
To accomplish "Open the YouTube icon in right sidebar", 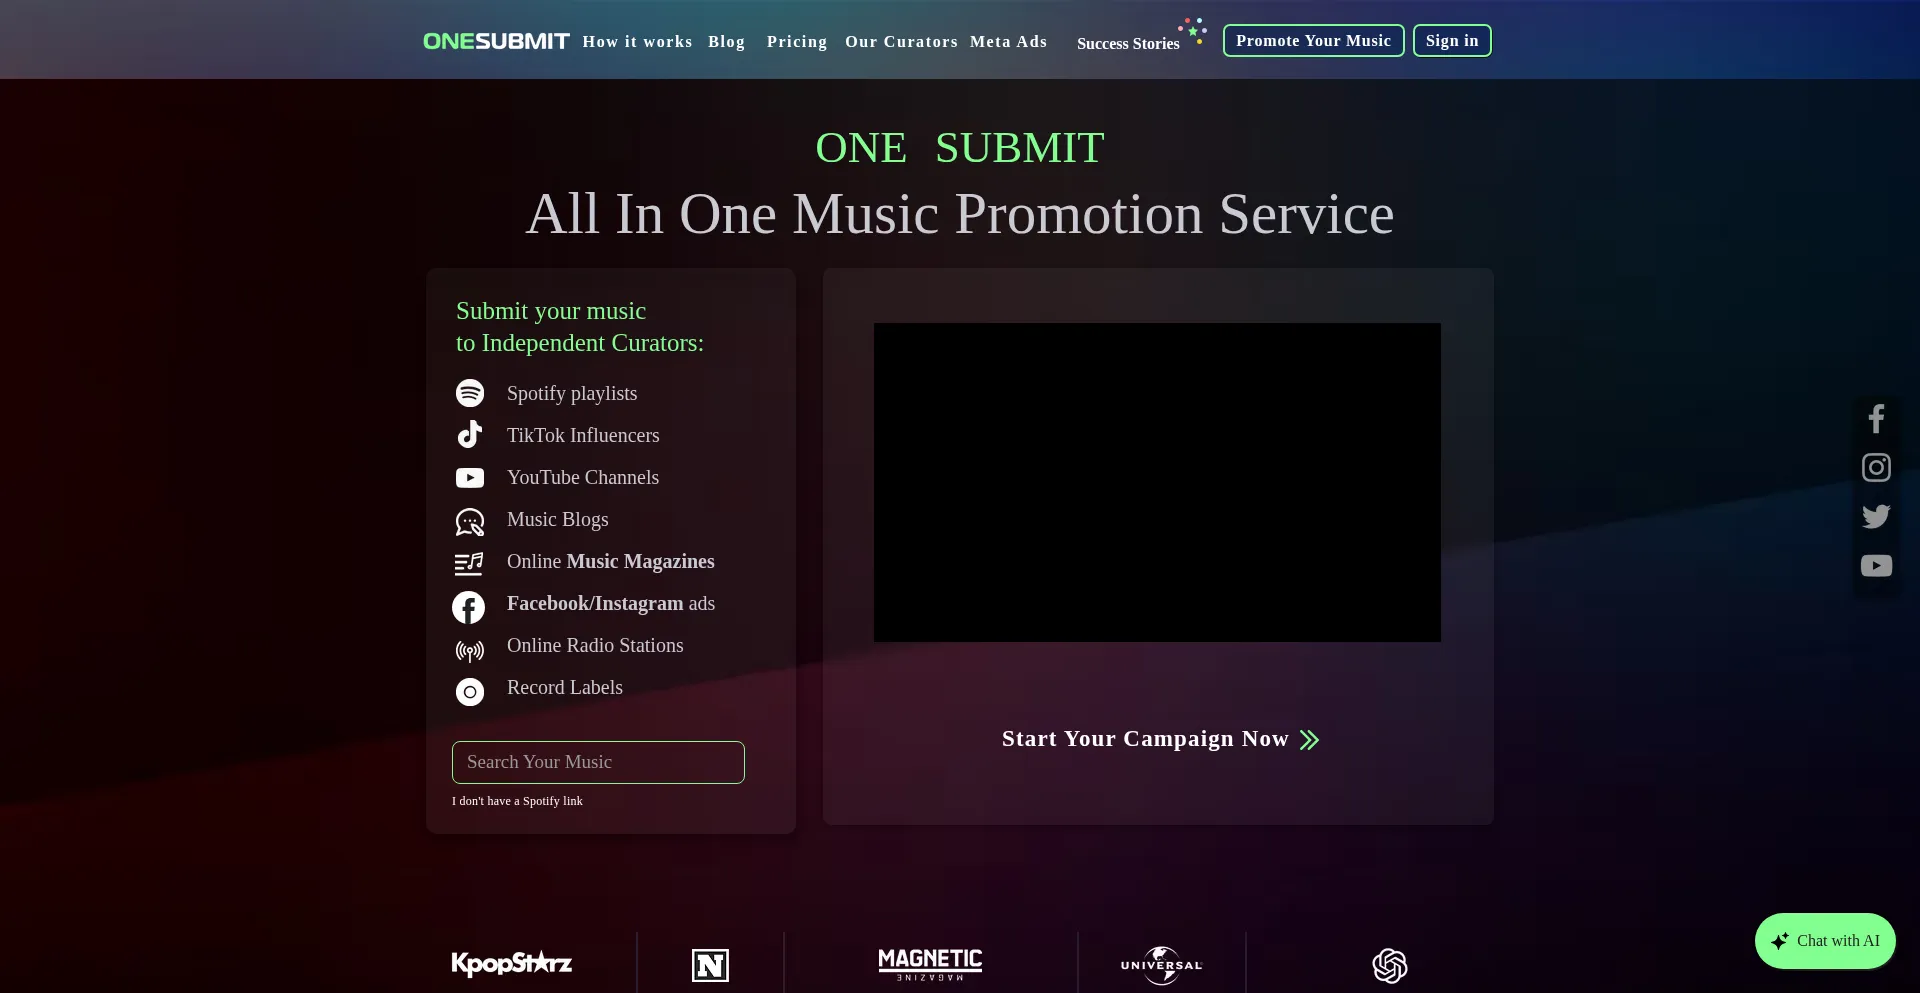I will click(x=1876, y=566).
